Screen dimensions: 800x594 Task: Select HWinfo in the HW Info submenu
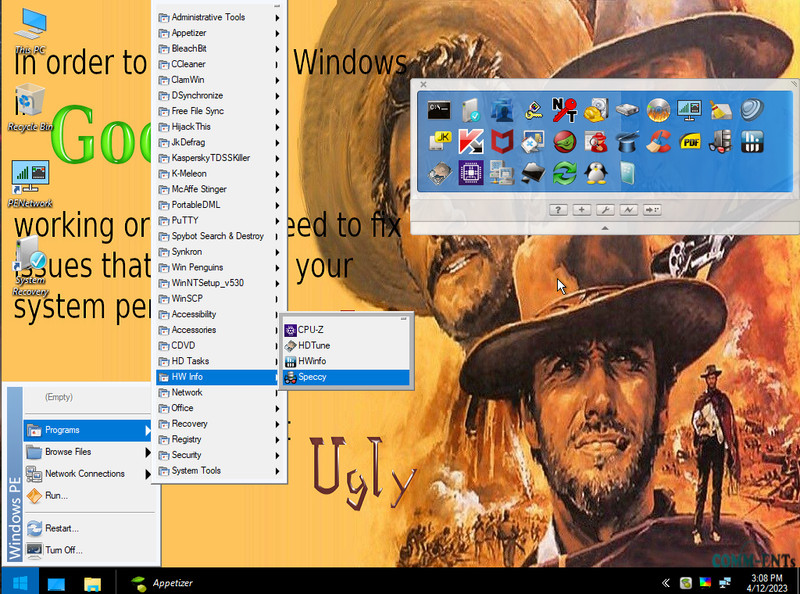(346, 361)
